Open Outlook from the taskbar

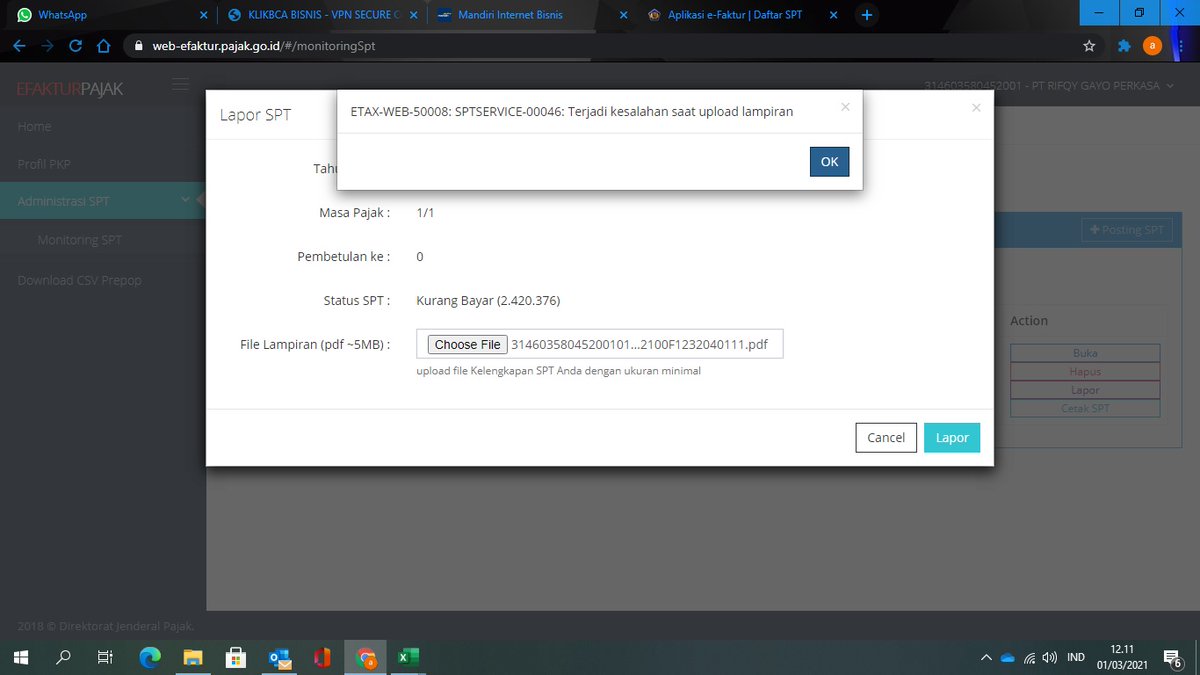click(x=279, y=657)
